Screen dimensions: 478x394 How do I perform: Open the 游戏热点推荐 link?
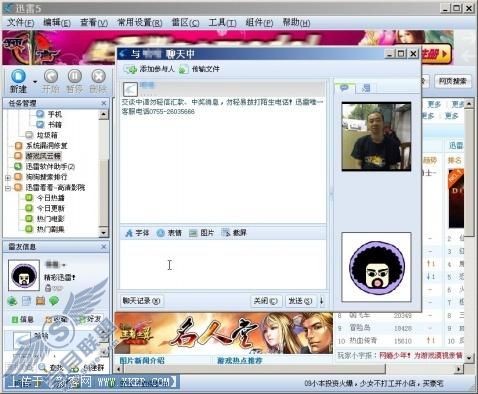(240, 360)
